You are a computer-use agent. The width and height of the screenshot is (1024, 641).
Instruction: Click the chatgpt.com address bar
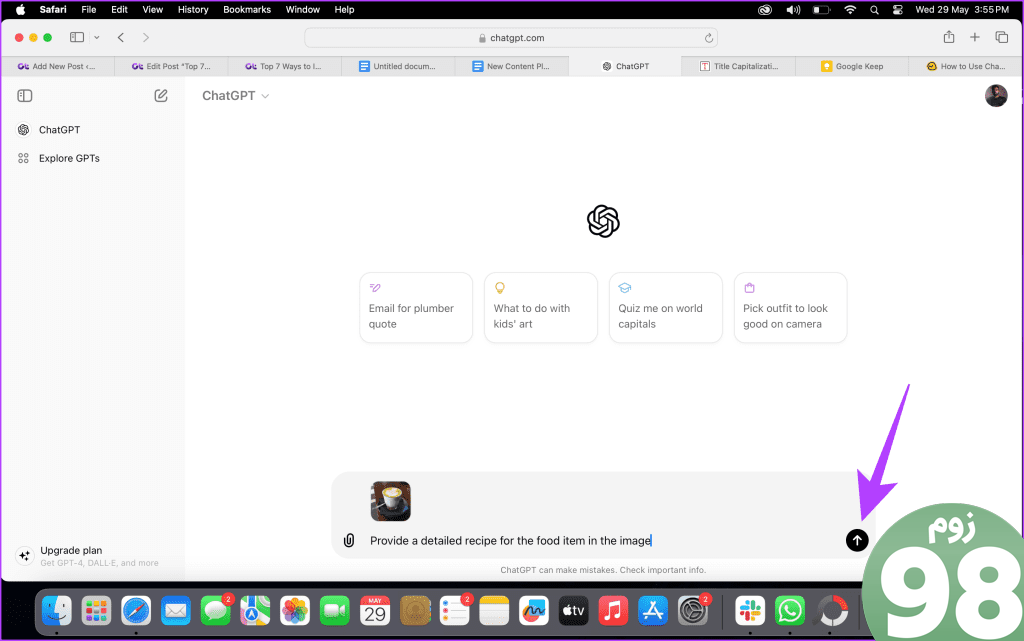click(x=511, y=38)
